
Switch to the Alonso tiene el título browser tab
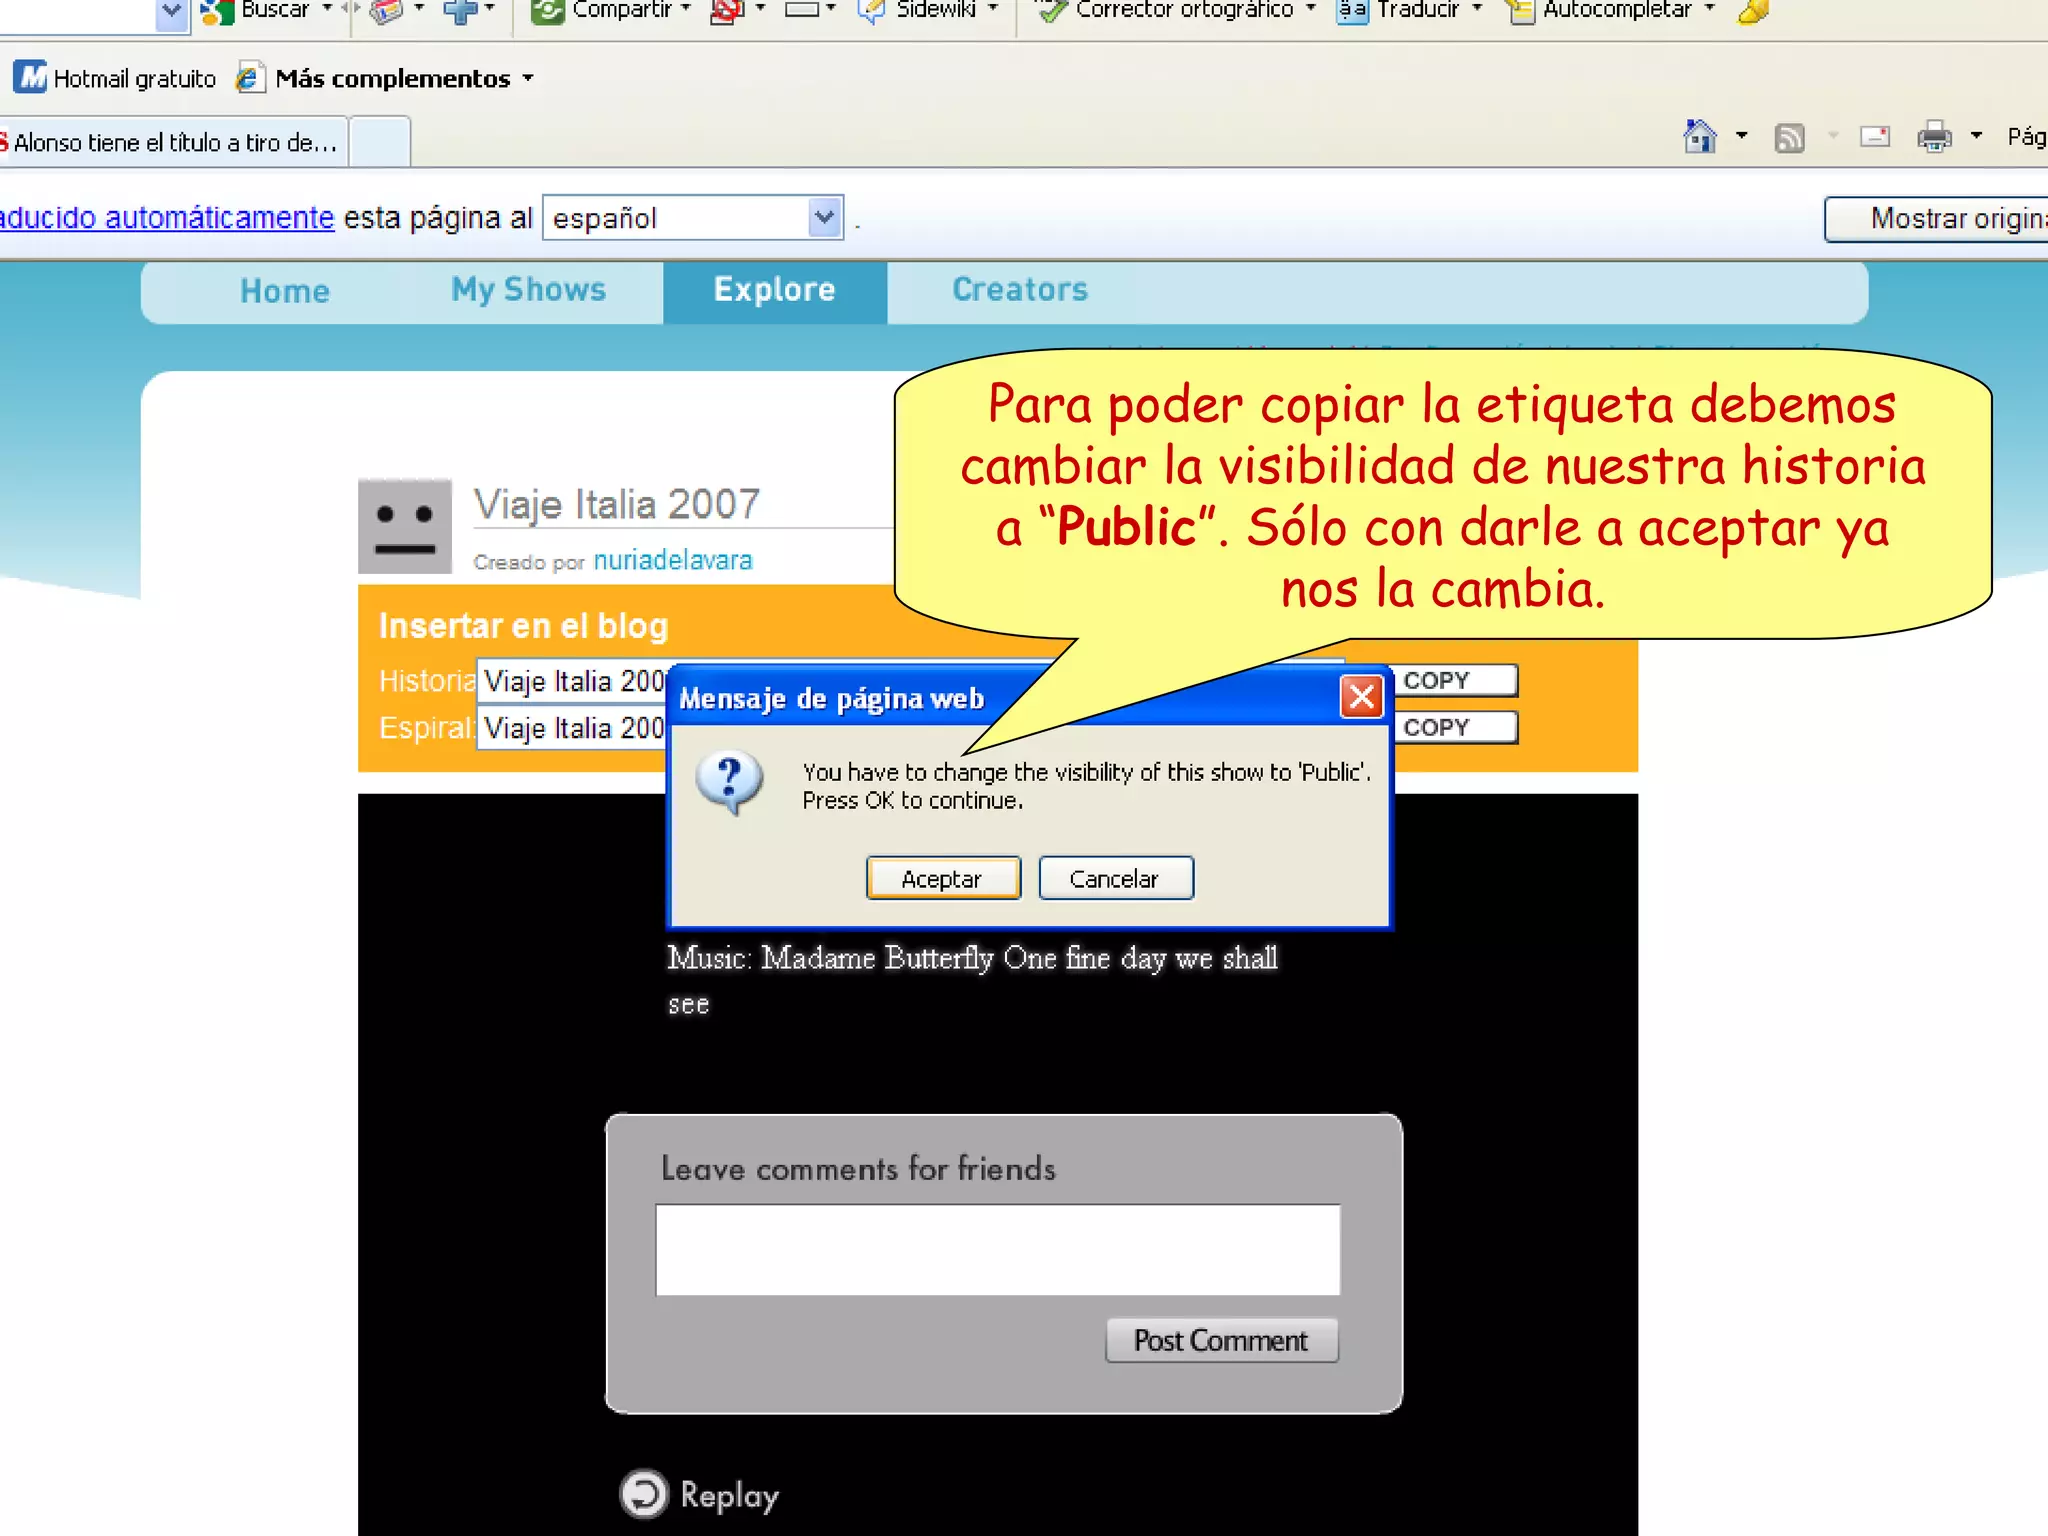pos(174,142)
